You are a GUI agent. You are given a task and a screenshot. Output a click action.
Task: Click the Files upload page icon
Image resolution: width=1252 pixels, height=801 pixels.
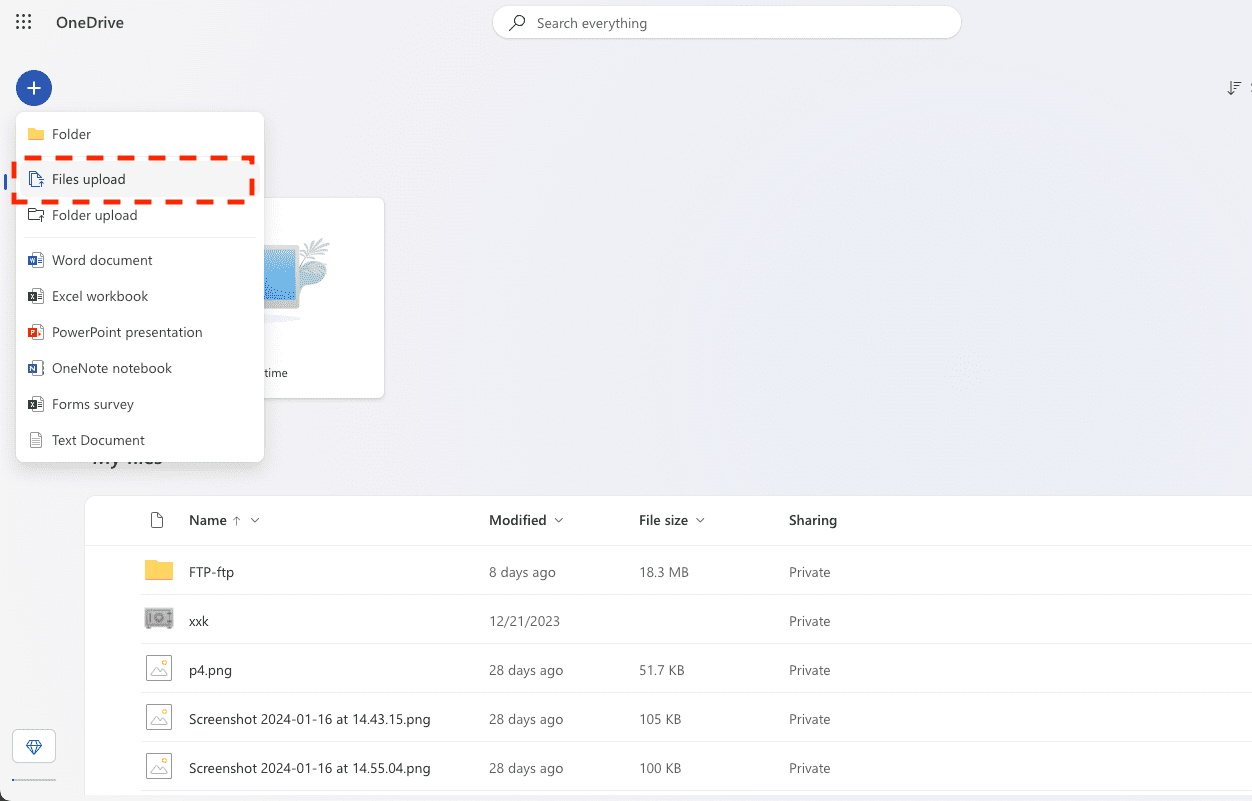[36, 179]
